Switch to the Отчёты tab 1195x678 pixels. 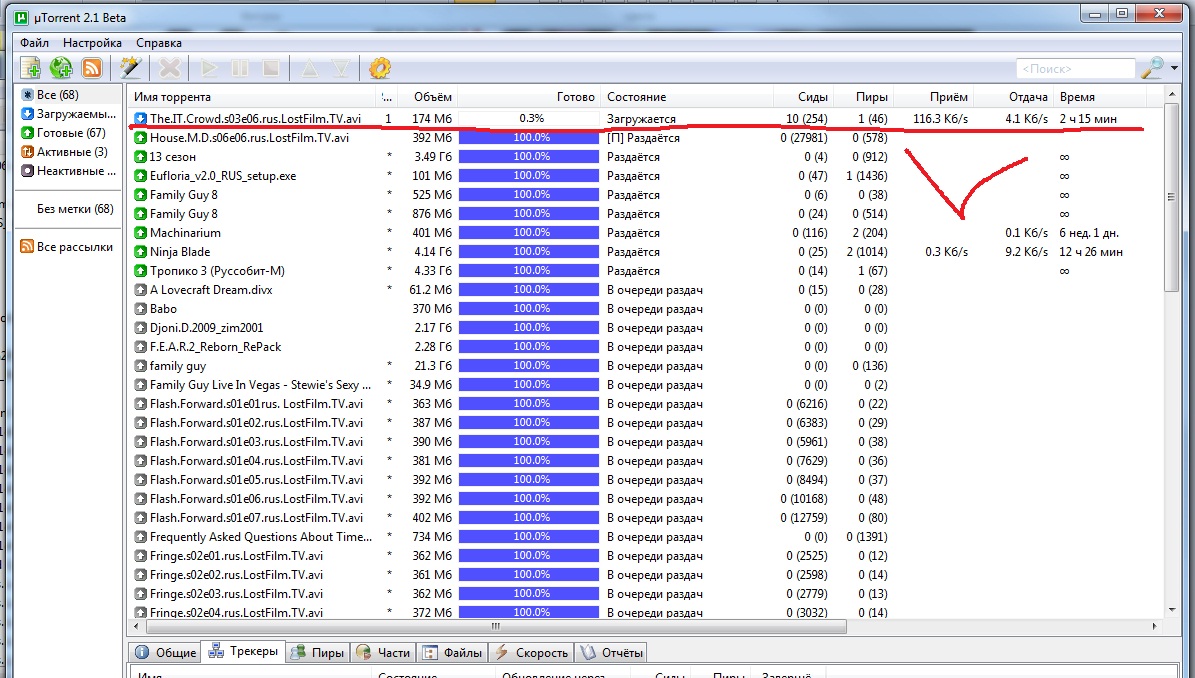612,653
